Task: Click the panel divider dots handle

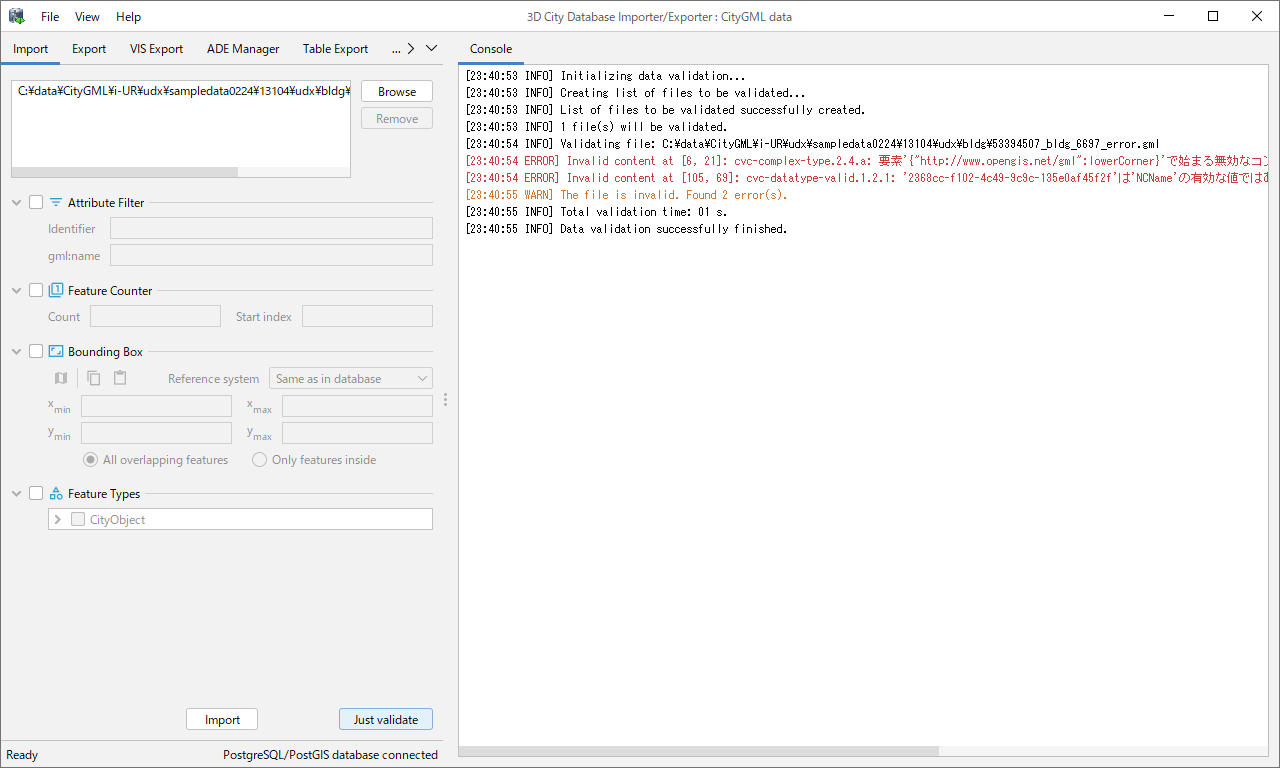Action: (445, 400)
